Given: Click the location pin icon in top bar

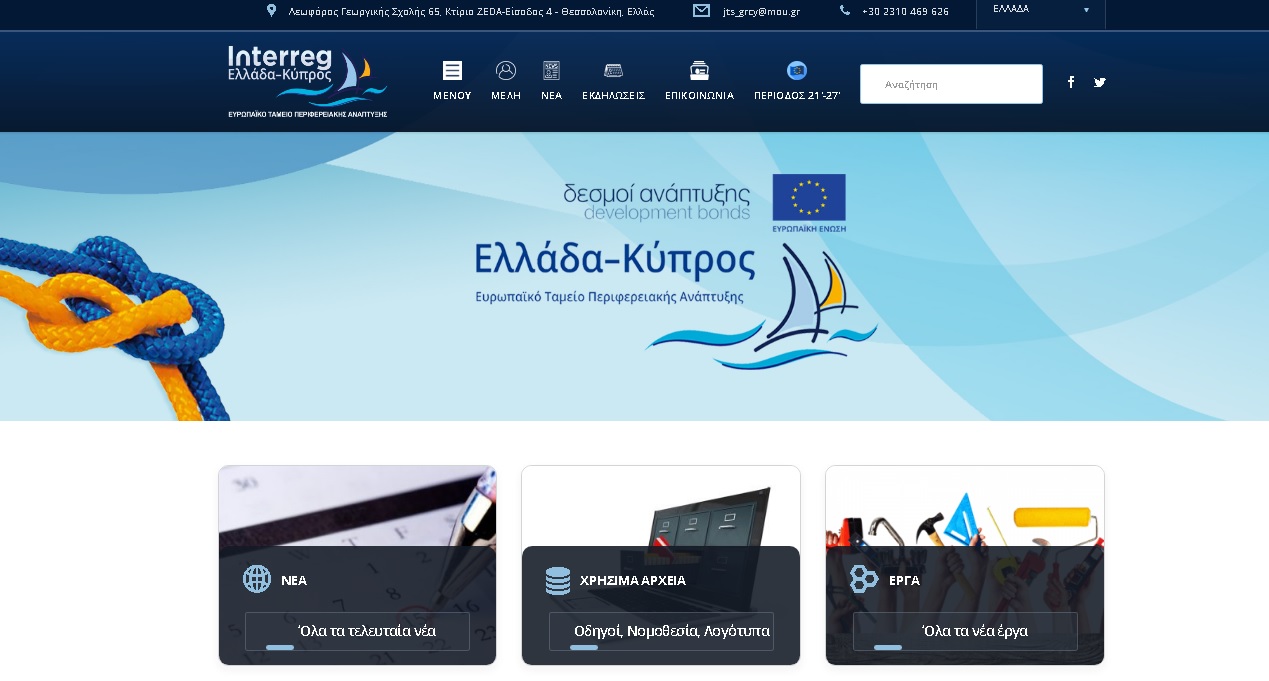Looking at the screenshot, I should point(271,11).
